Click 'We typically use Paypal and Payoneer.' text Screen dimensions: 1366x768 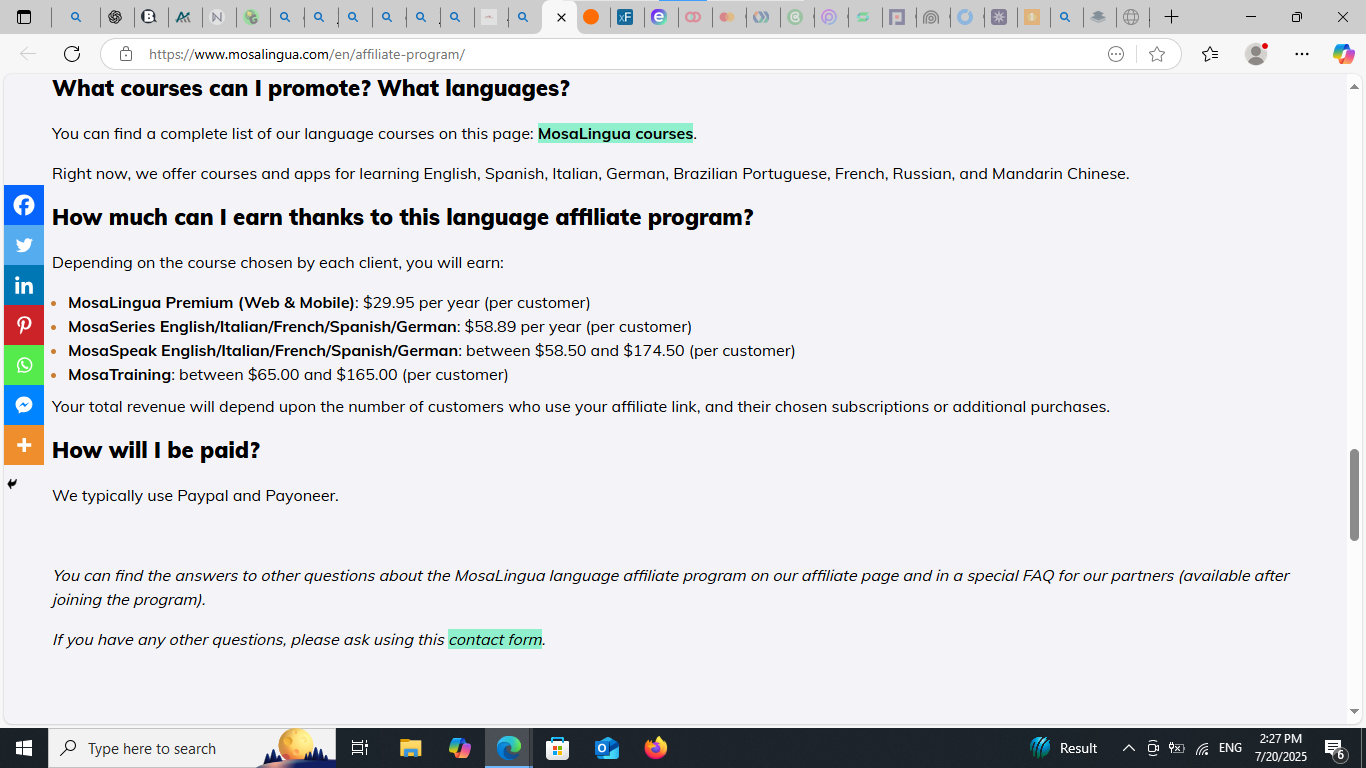coord(195,495)
